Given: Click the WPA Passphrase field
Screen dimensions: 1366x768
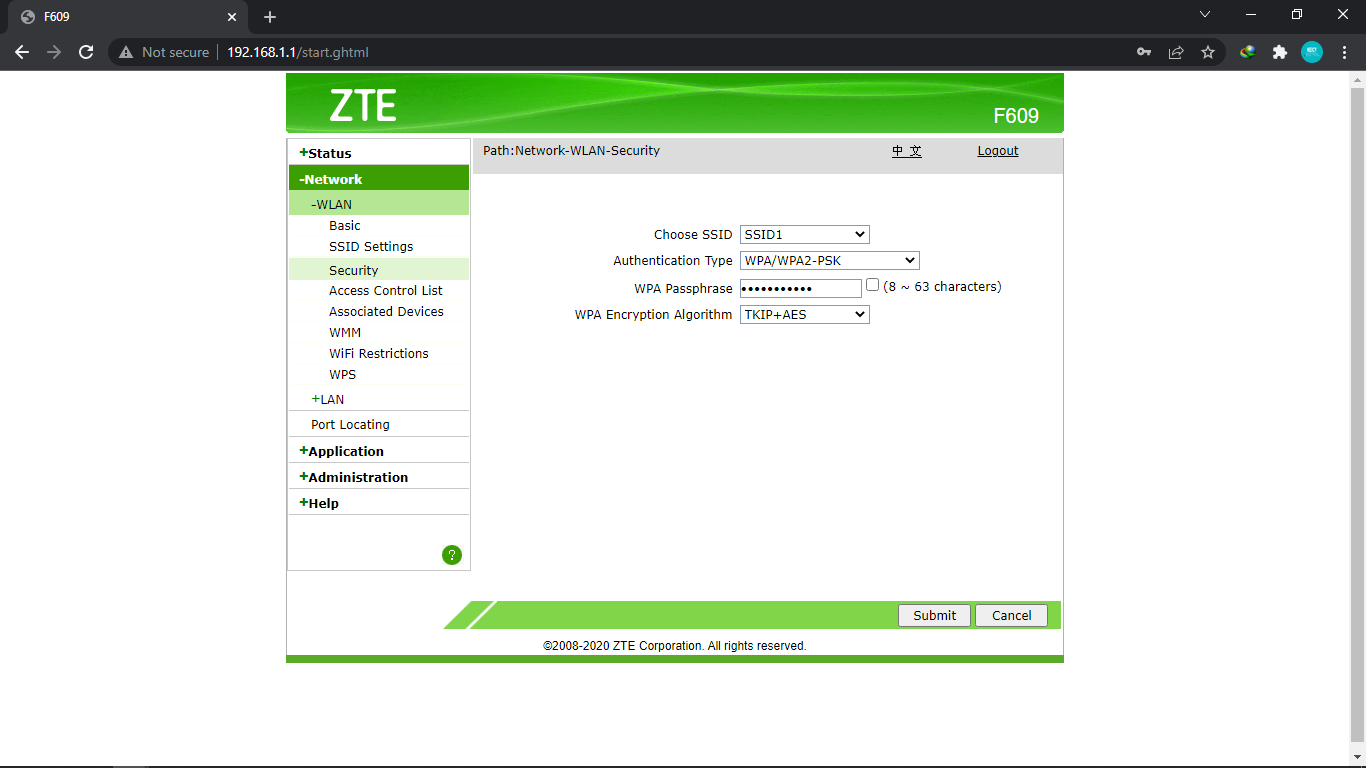Looking at the screenshot, I should coord(801,288).
